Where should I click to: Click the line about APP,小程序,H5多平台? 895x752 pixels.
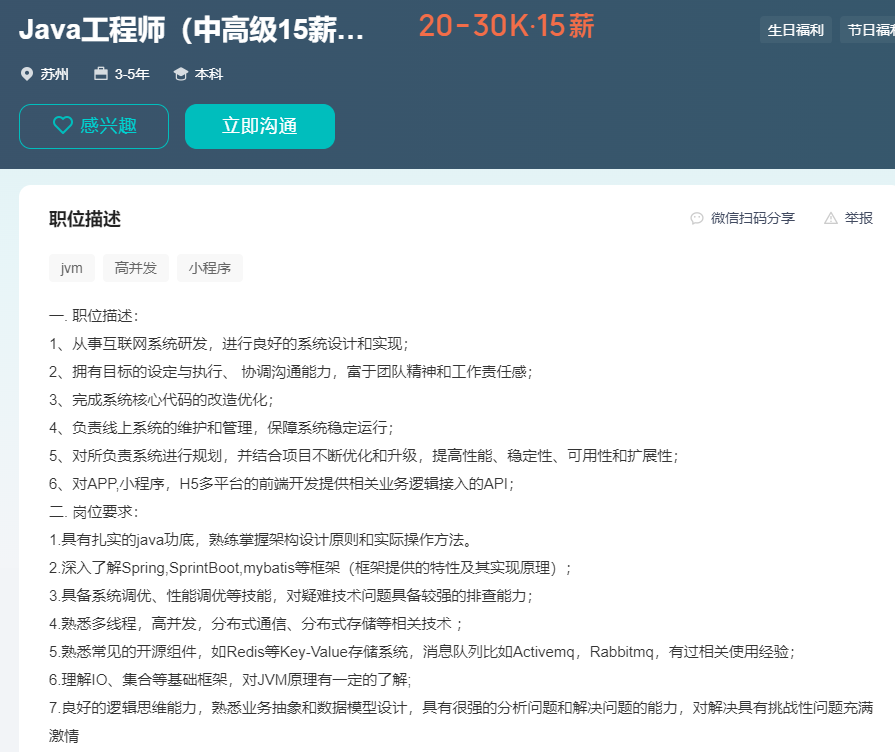281,484
